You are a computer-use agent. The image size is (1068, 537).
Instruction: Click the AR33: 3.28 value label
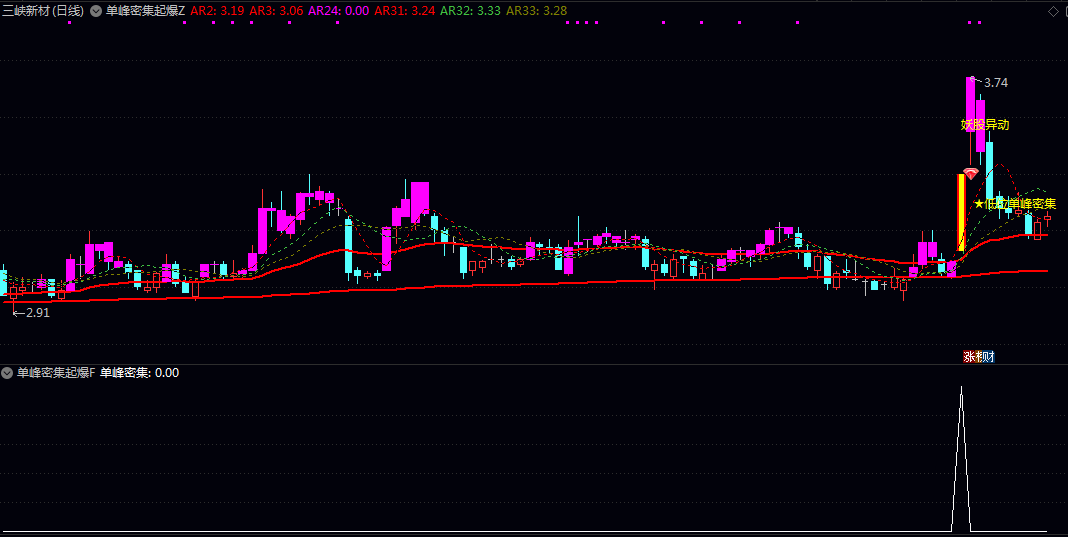pyautogui.click(x=537, y=11)
